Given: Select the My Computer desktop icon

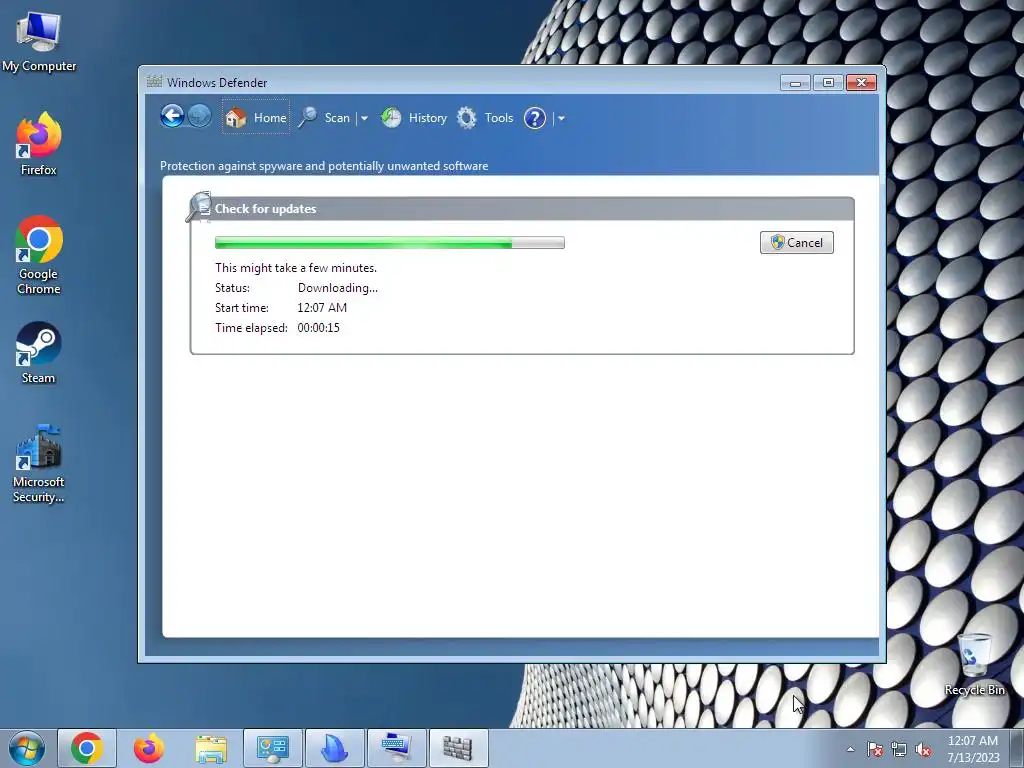Looking at the screenshot, I should (39, 42).
